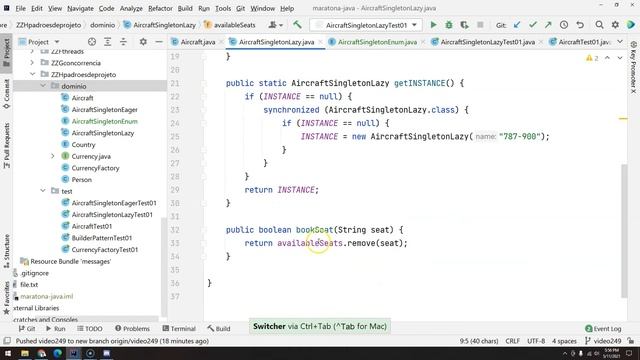Hide the Project tool window
The height and width of the screenshot is (360, 640).
[x=158, y=42]
